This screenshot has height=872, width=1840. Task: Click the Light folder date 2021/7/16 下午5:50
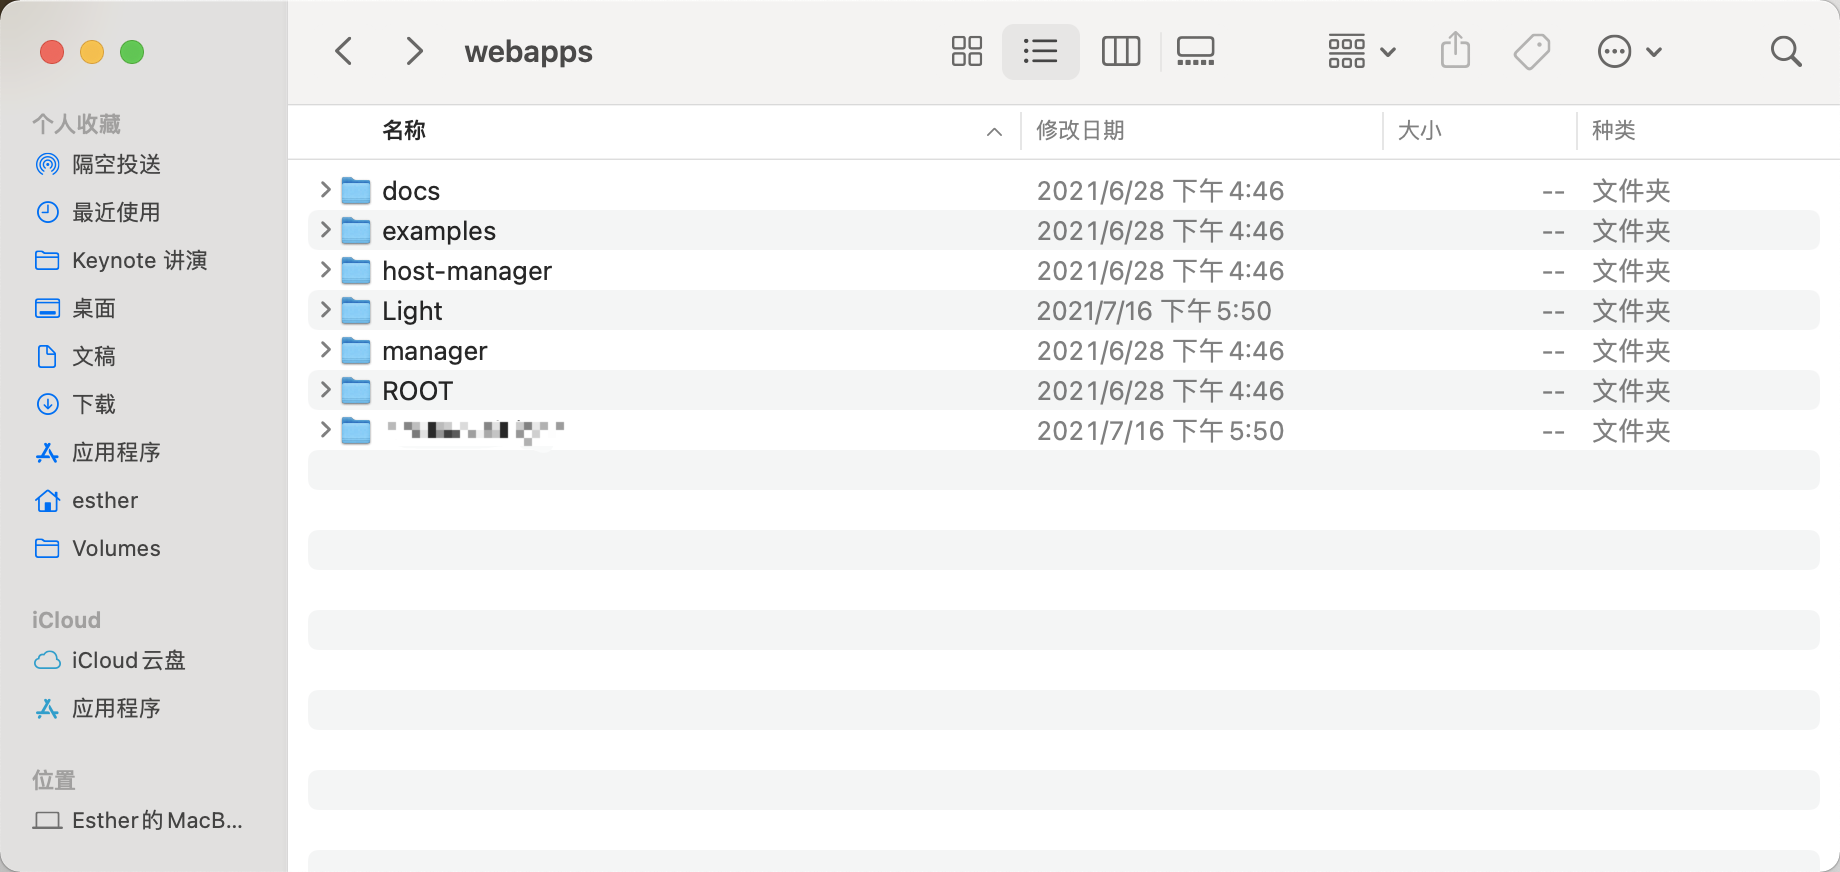tap(1154, 311)
